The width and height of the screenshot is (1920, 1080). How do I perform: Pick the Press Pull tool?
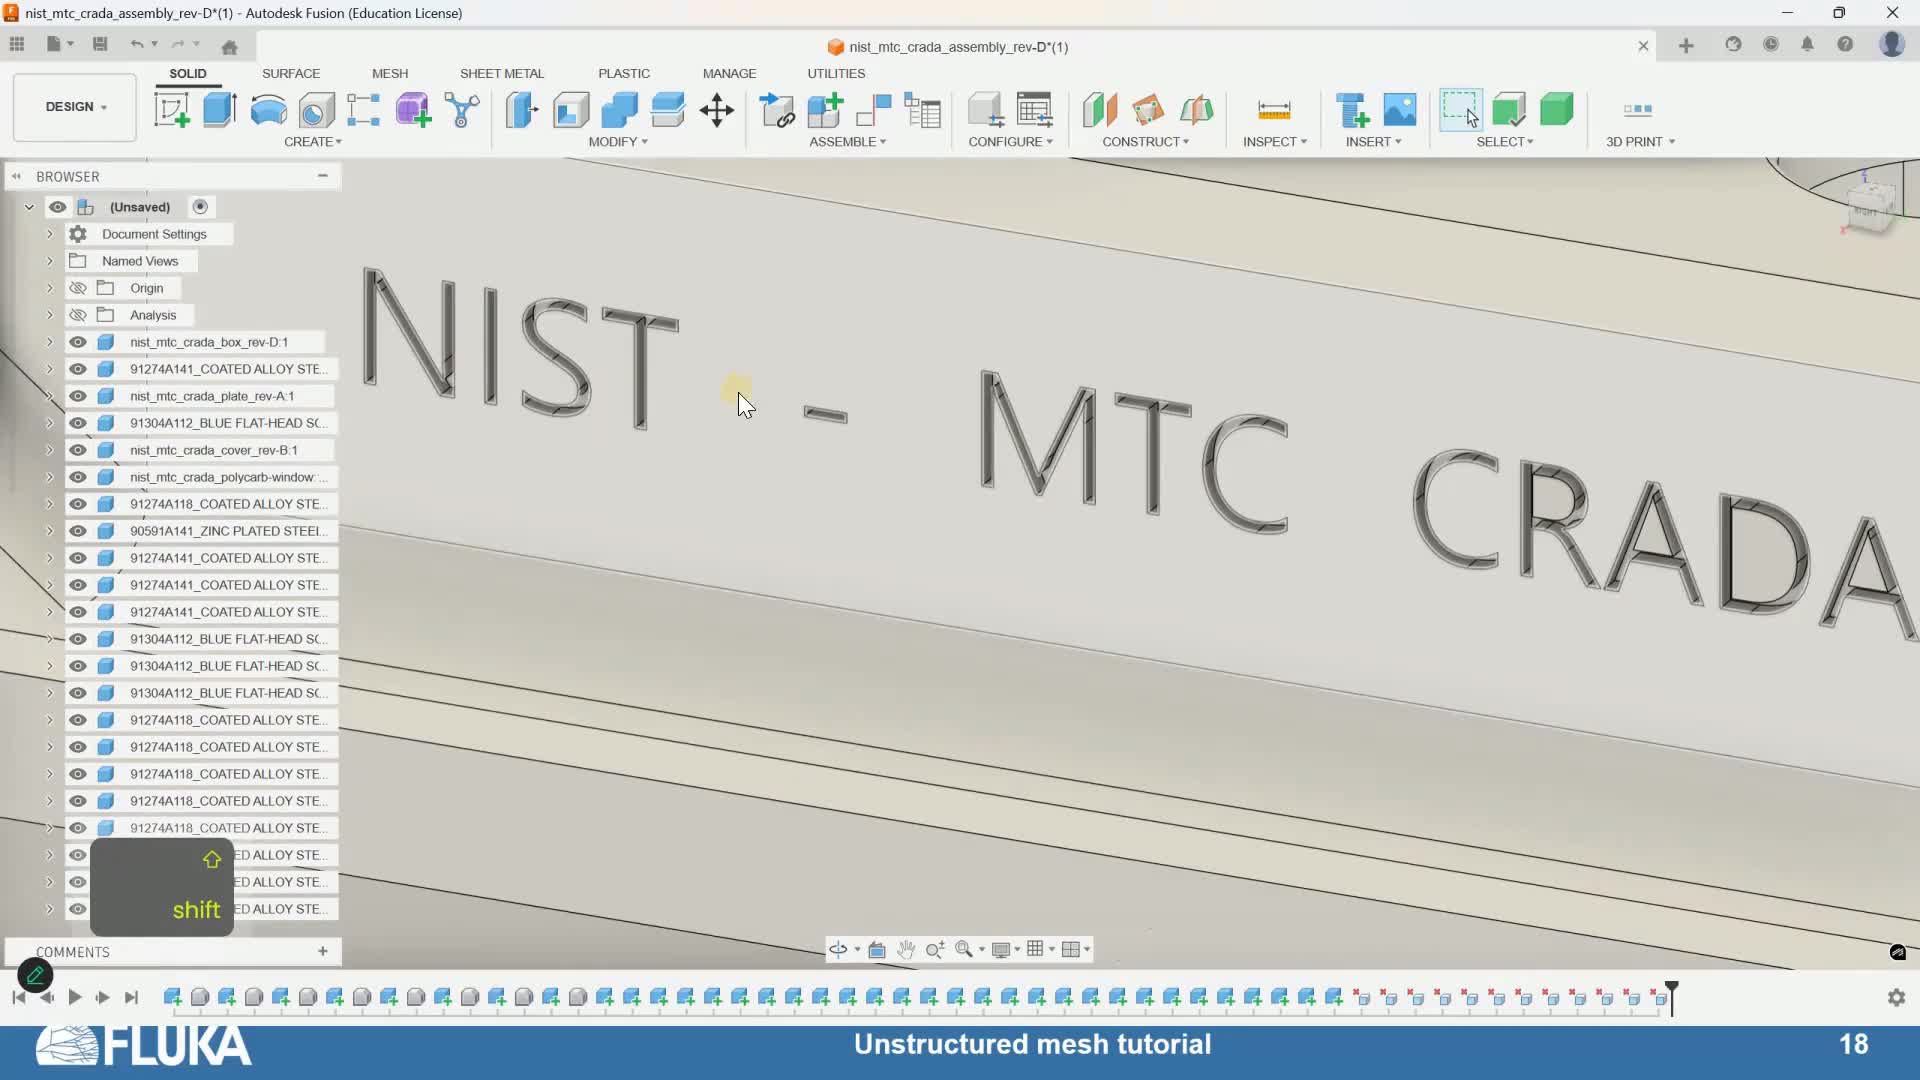[x=522, y=110]
